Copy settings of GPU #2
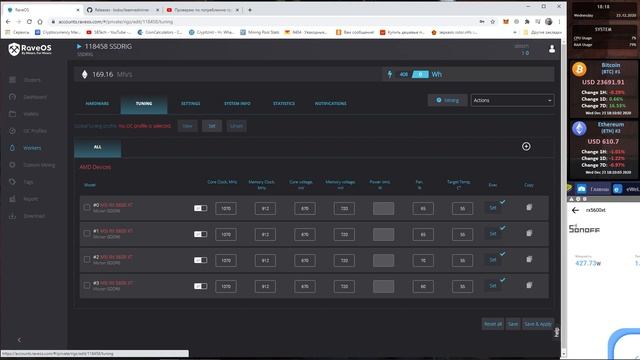The image size is (640, 360). [529, 259]
